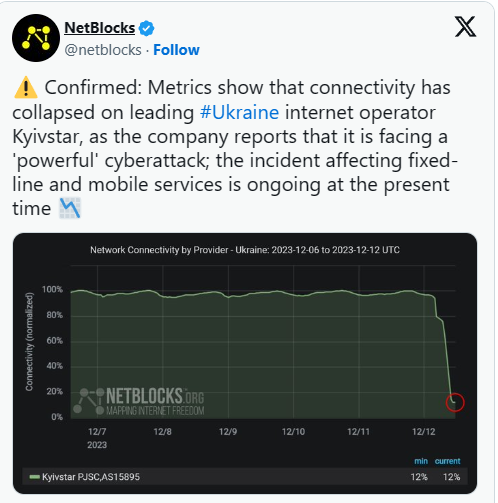
Task: Click the NetBlocks.org watermark logo
Action: pyautogui.click(x=139, y=401)
